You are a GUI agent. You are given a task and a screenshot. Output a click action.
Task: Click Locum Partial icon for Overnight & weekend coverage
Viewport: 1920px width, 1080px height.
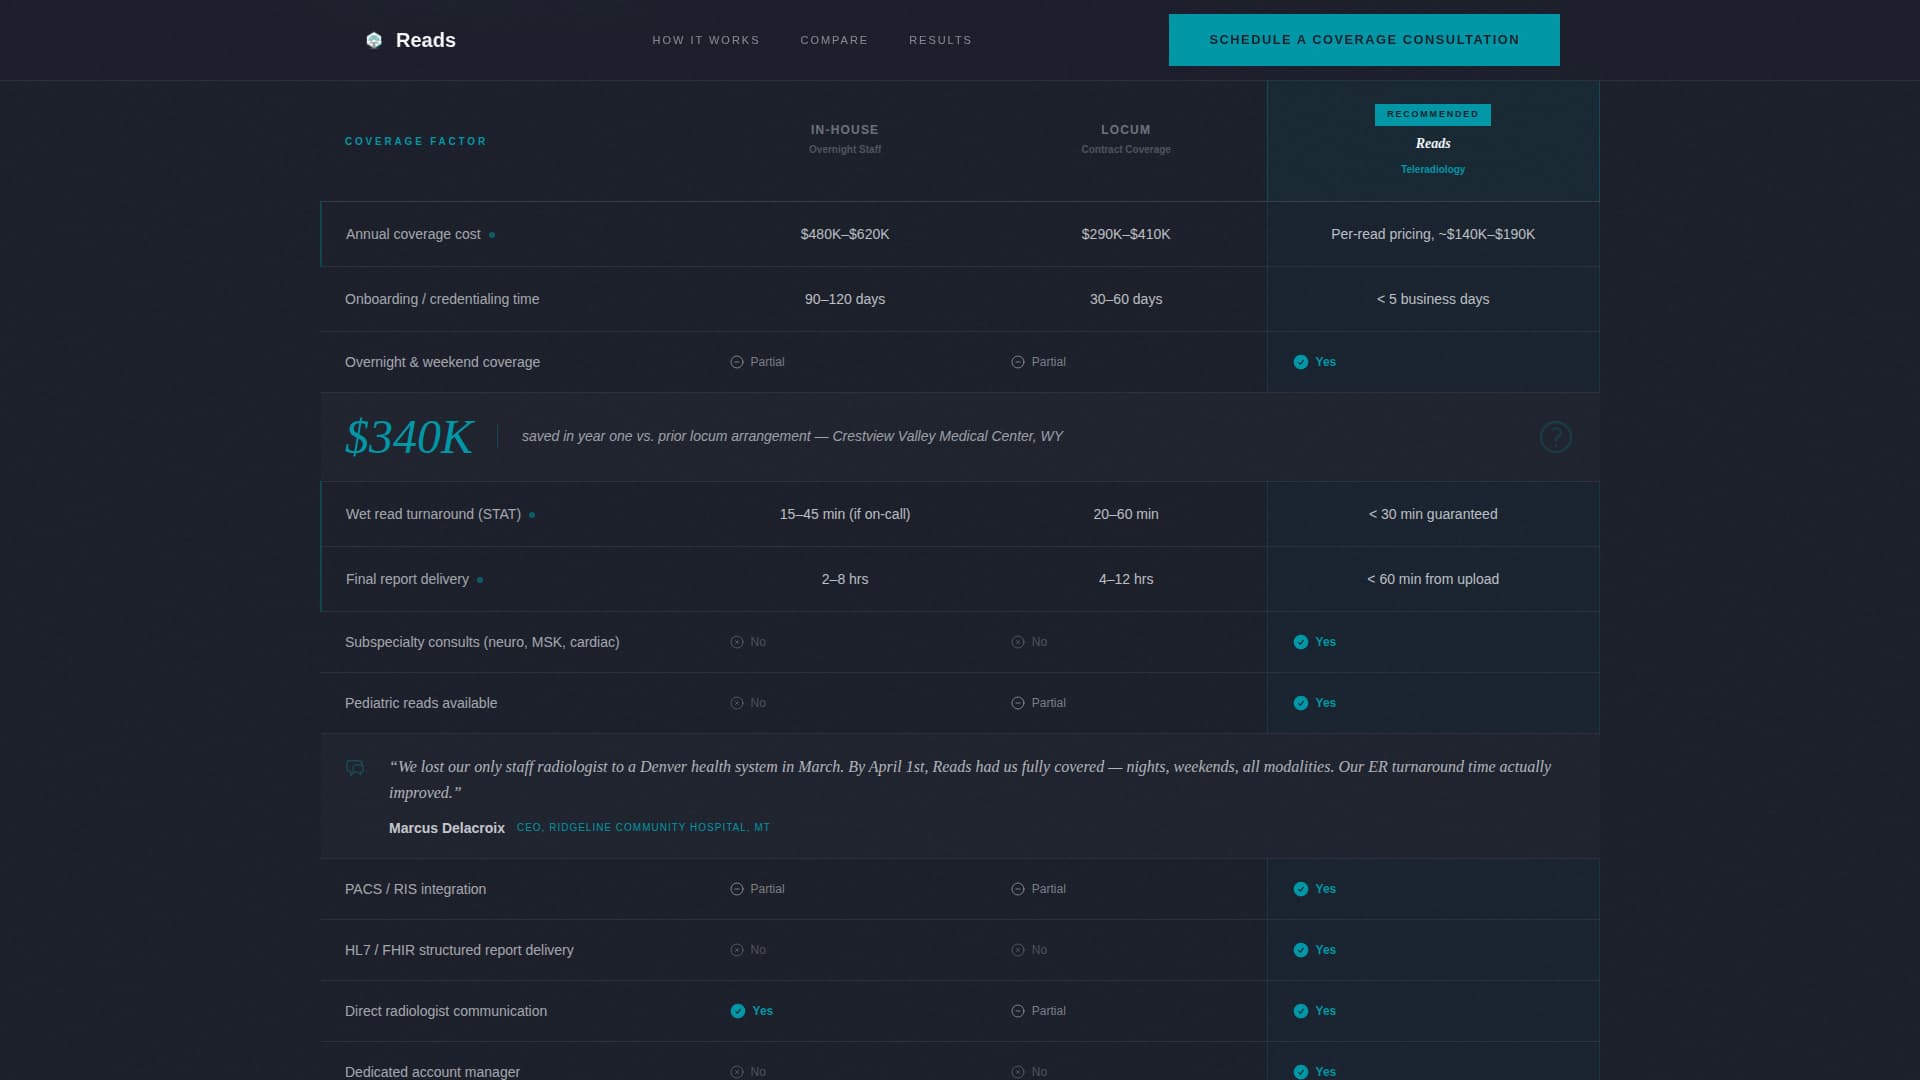pos(1018,362)
